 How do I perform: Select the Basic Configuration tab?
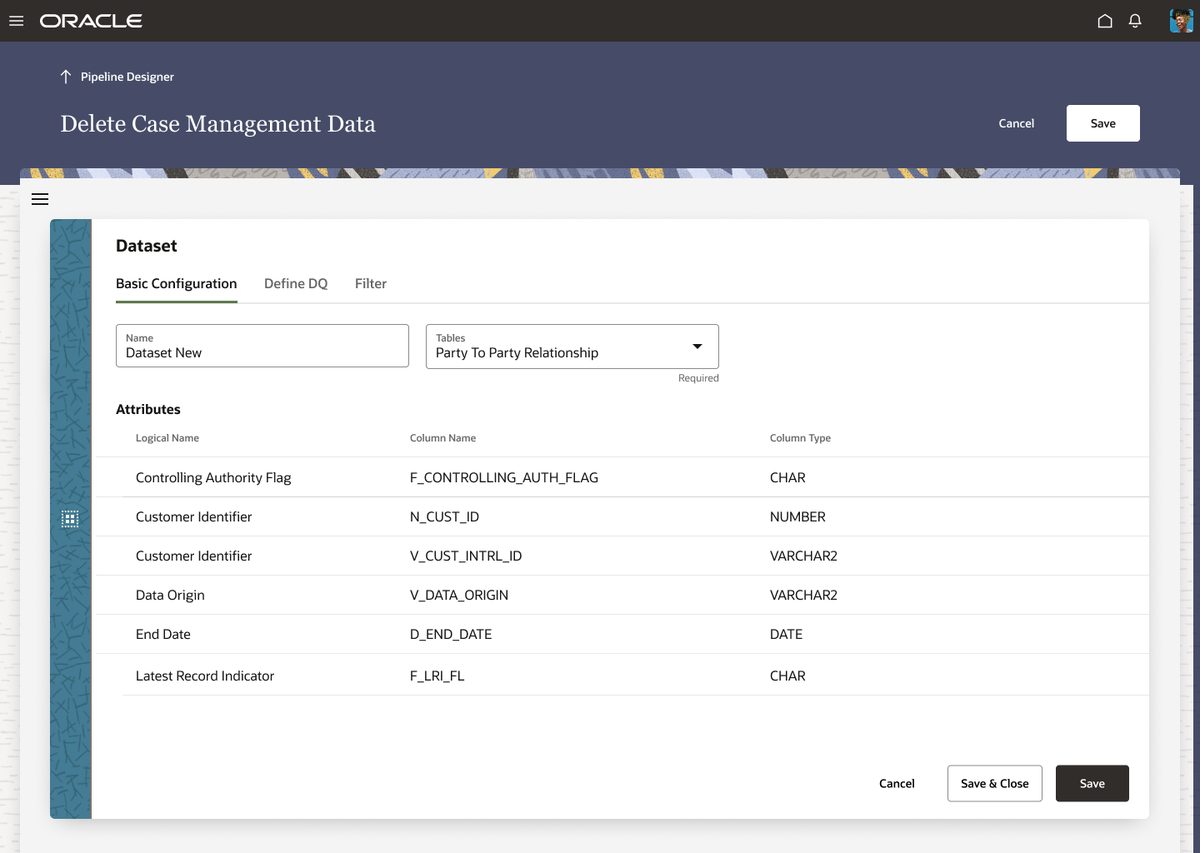coord(176,284)
